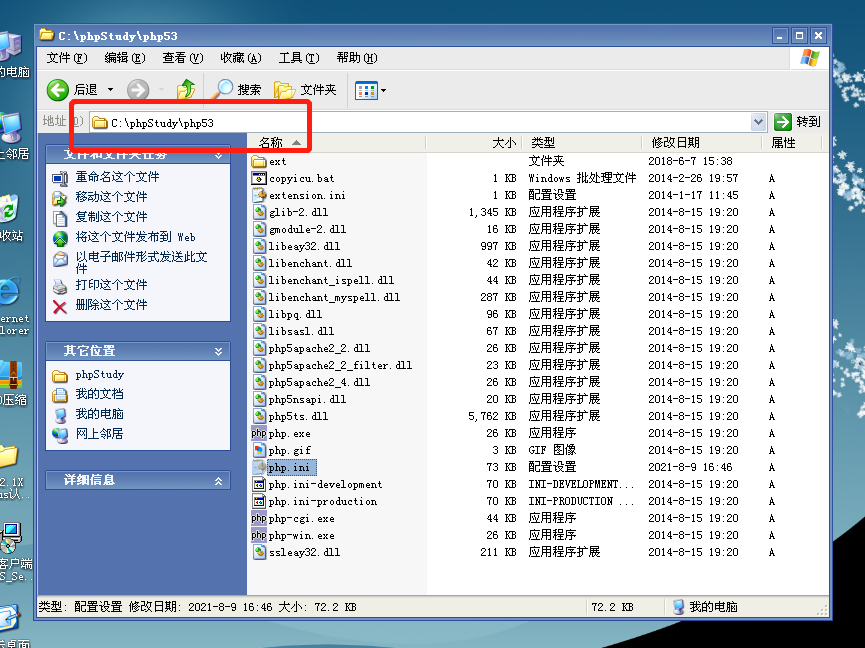Select php5apache2_2.dll file name
The height and width of the screenshot is (648, 865).
coord(319,349)
